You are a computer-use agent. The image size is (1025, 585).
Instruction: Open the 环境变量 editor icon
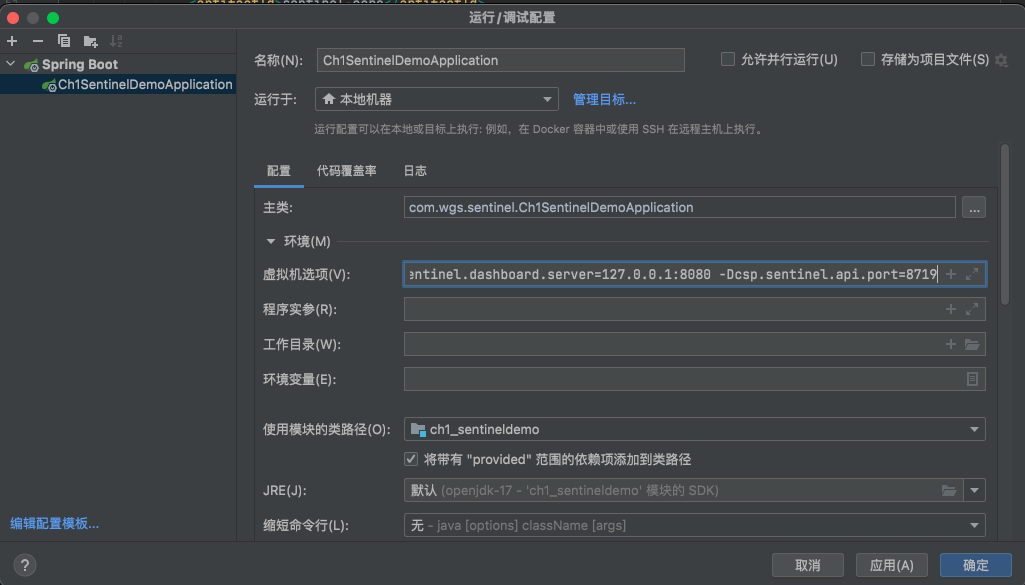click(971, 380)
